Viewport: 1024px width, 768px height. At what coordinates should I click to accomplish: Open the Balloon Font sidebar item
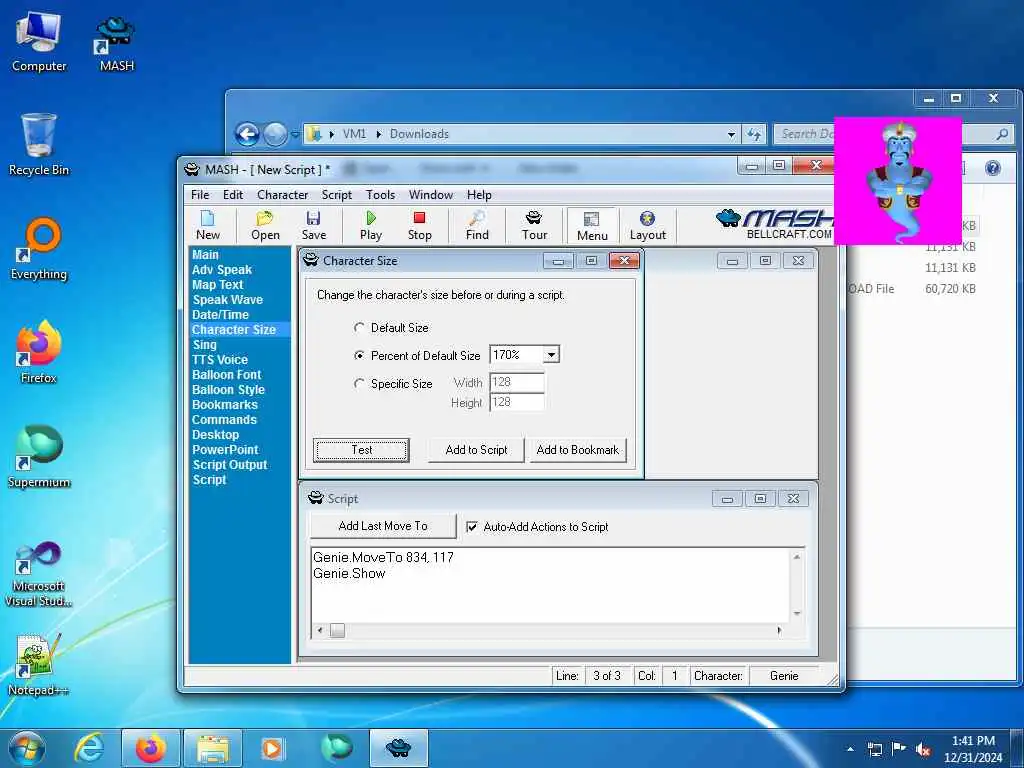pos(227,375)
